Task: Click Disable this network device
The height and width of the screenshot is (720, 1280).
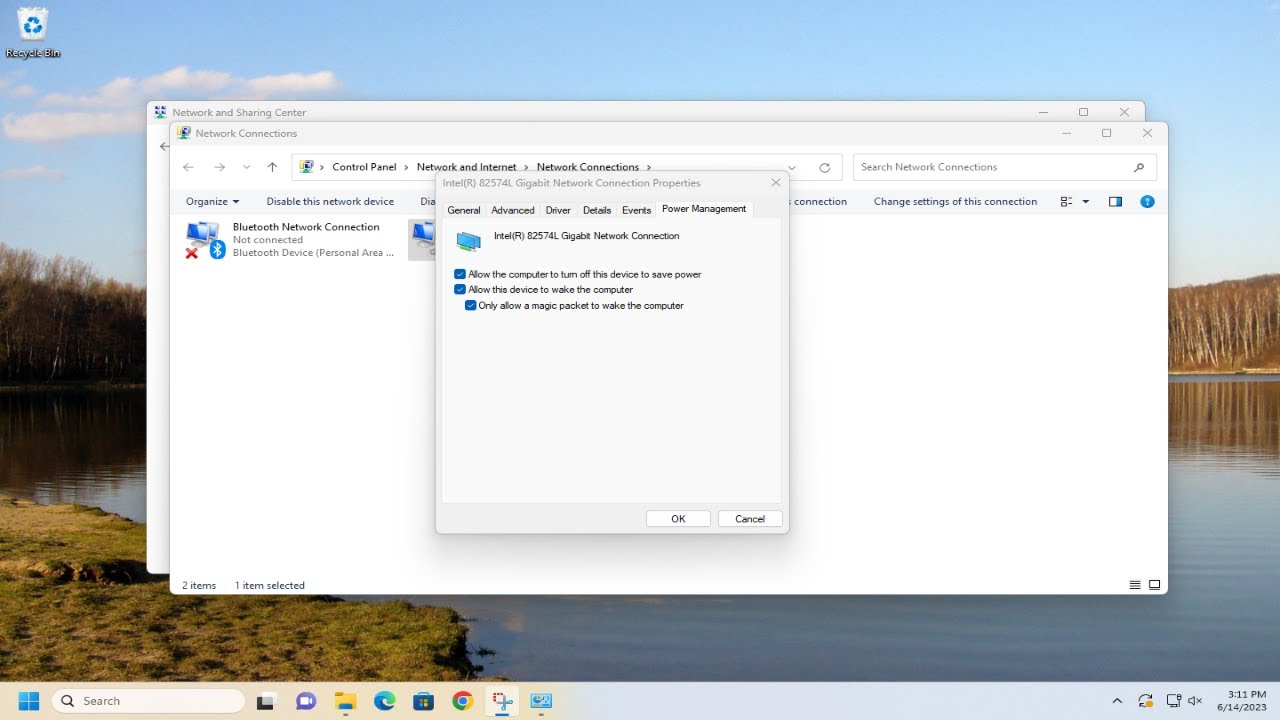Action: pyautogui.click(x=330, y=201)
